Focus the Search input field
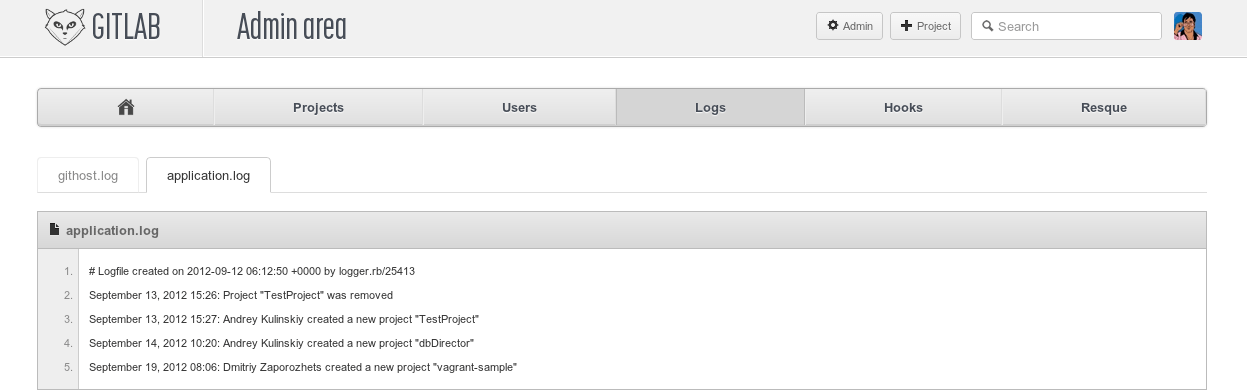 [1066, 26]
